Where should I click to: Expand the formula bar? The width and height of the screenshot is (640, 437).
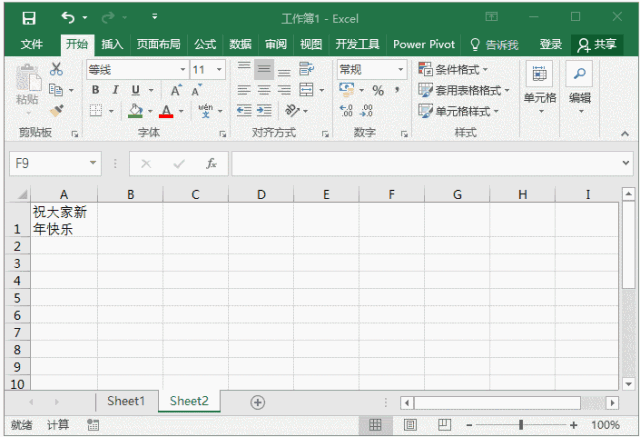625,163
